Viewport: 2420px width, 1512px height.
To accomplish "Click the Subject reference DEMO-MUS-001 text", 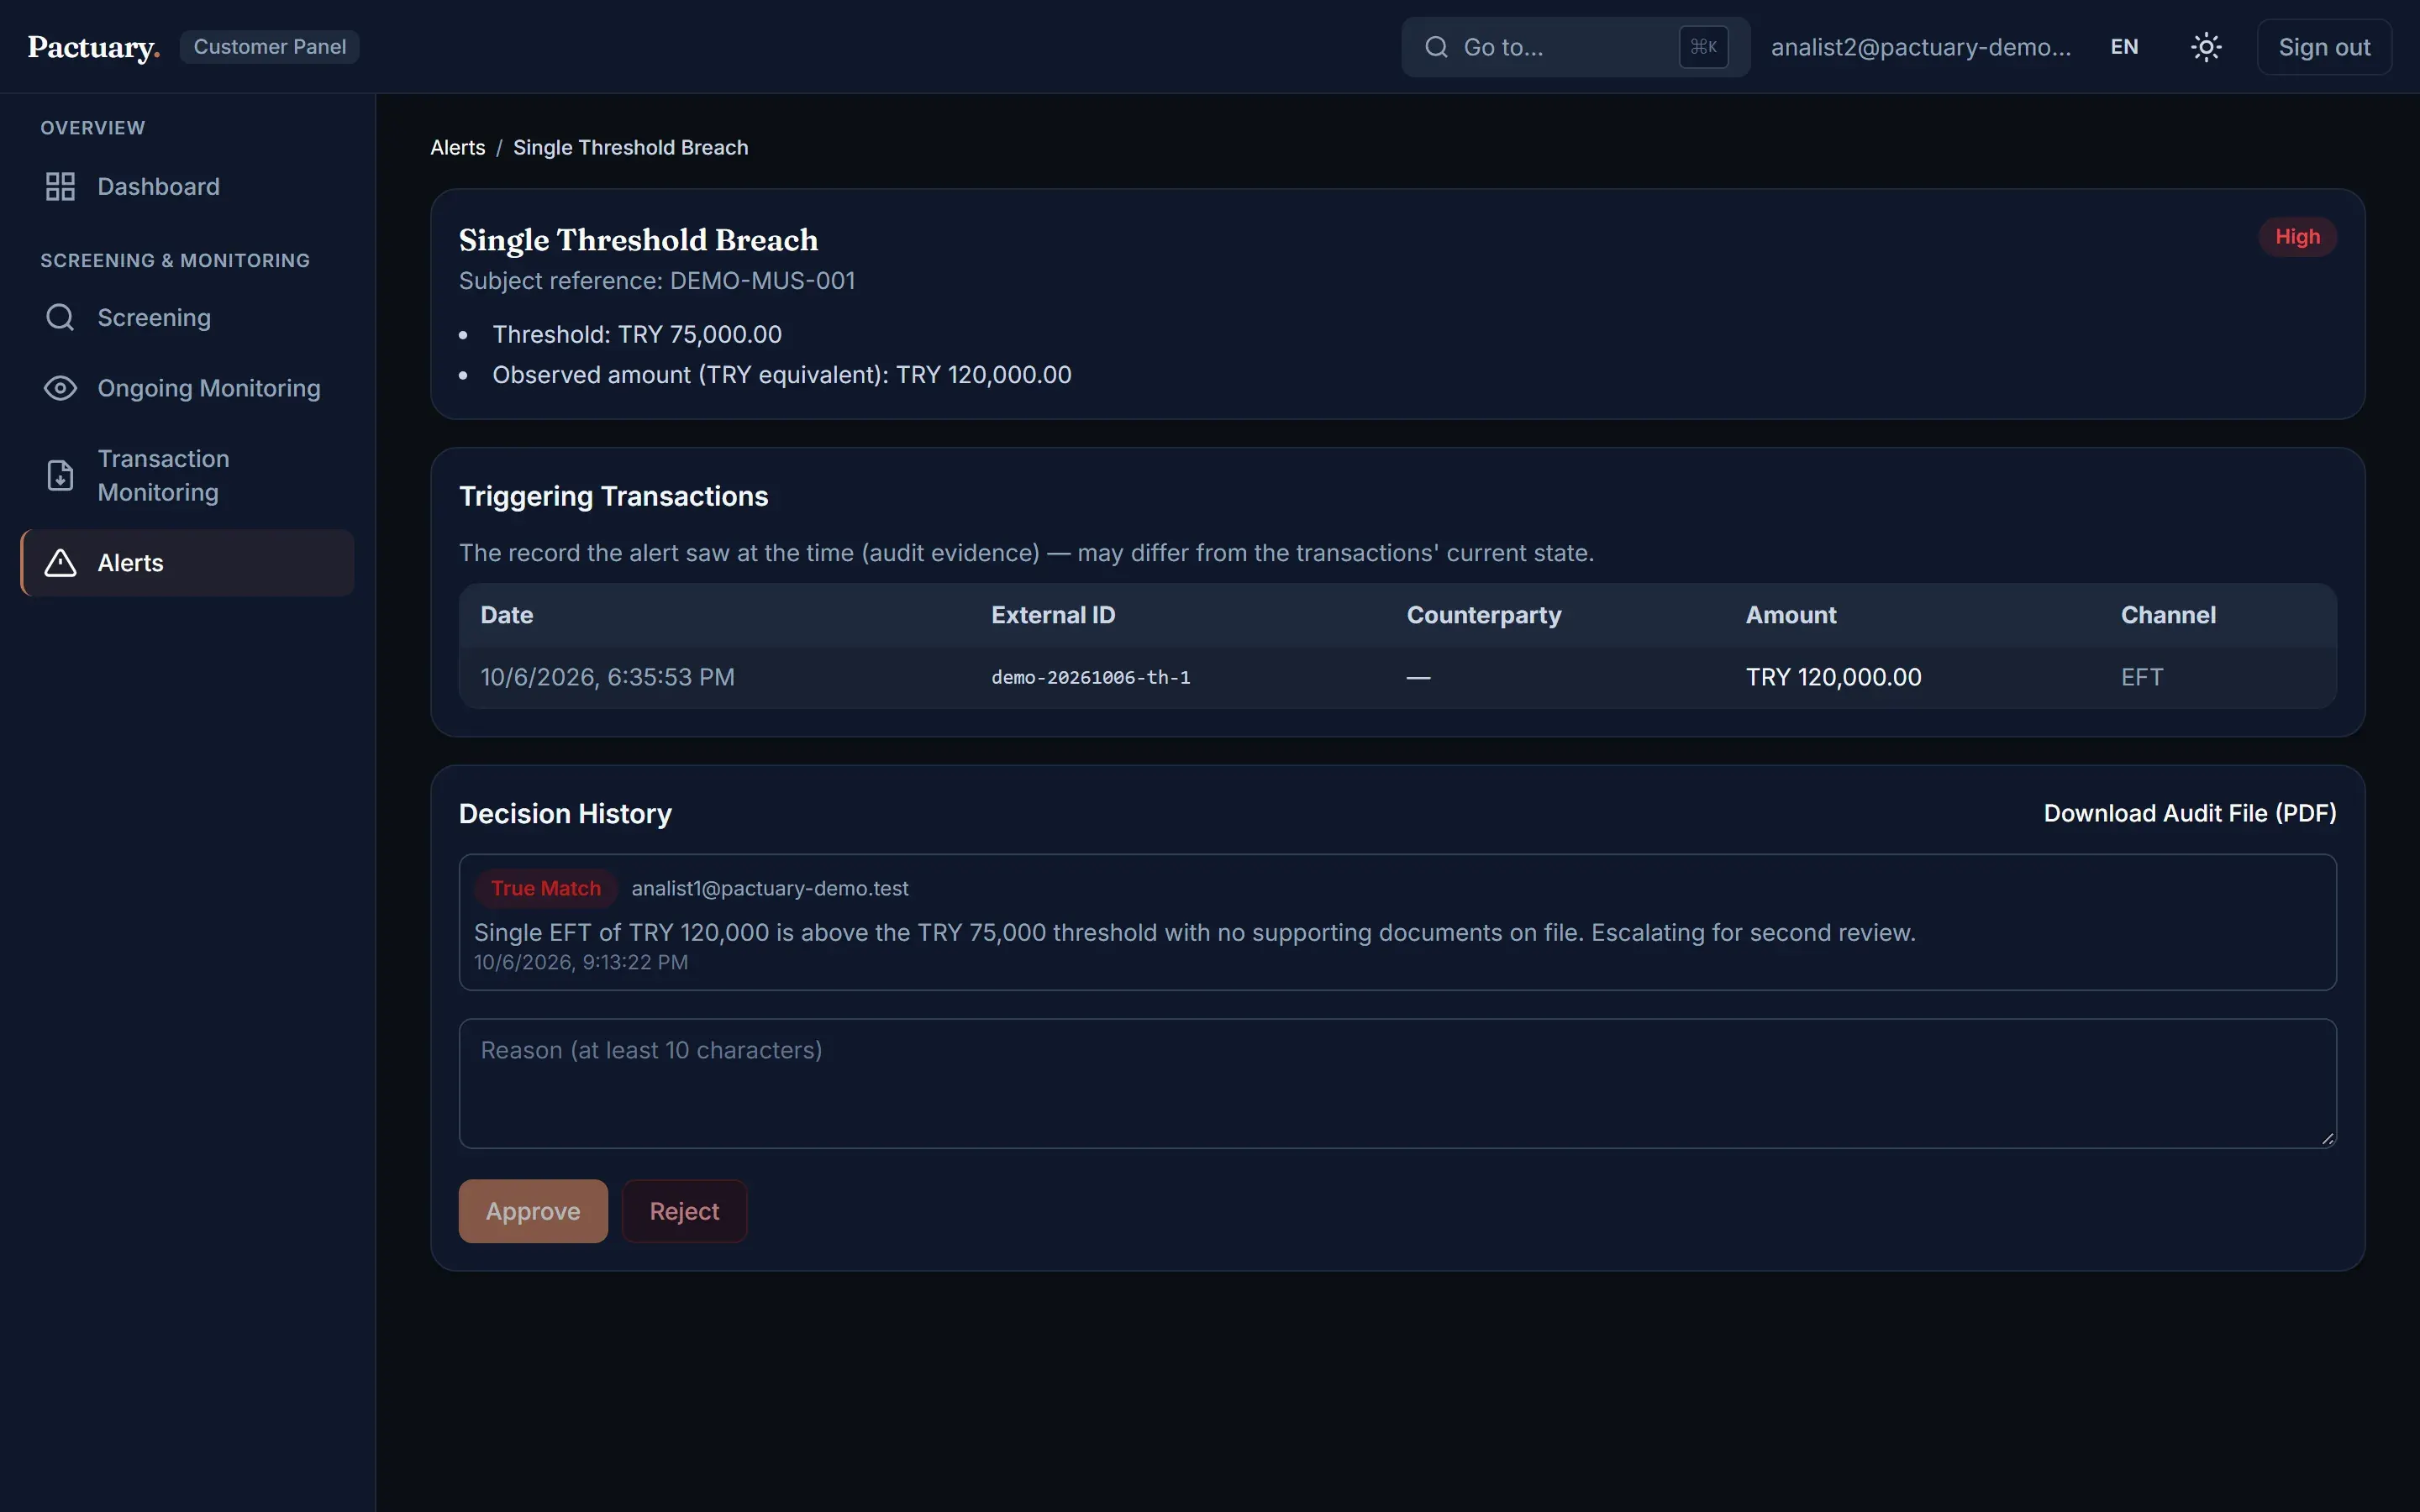I will click(657, 281).
